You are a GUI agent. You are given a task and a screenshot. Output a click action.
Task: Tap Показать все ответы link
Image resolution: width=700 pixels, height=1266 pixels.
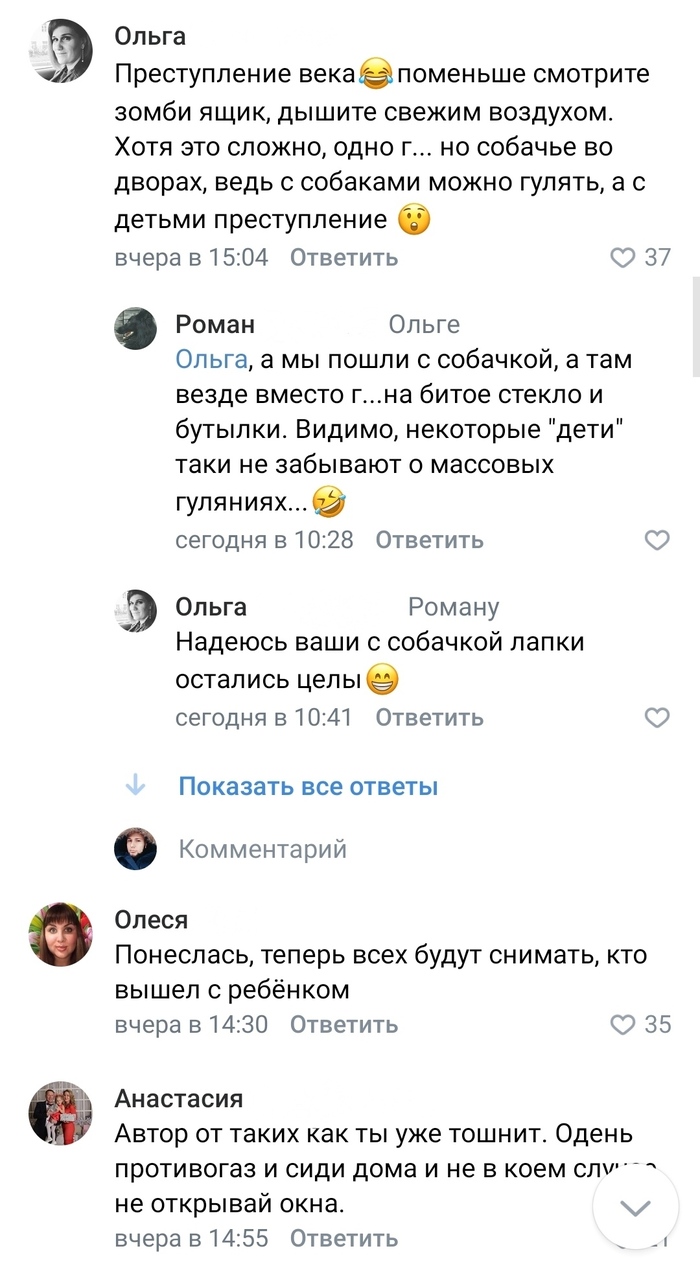coord(308,787)
